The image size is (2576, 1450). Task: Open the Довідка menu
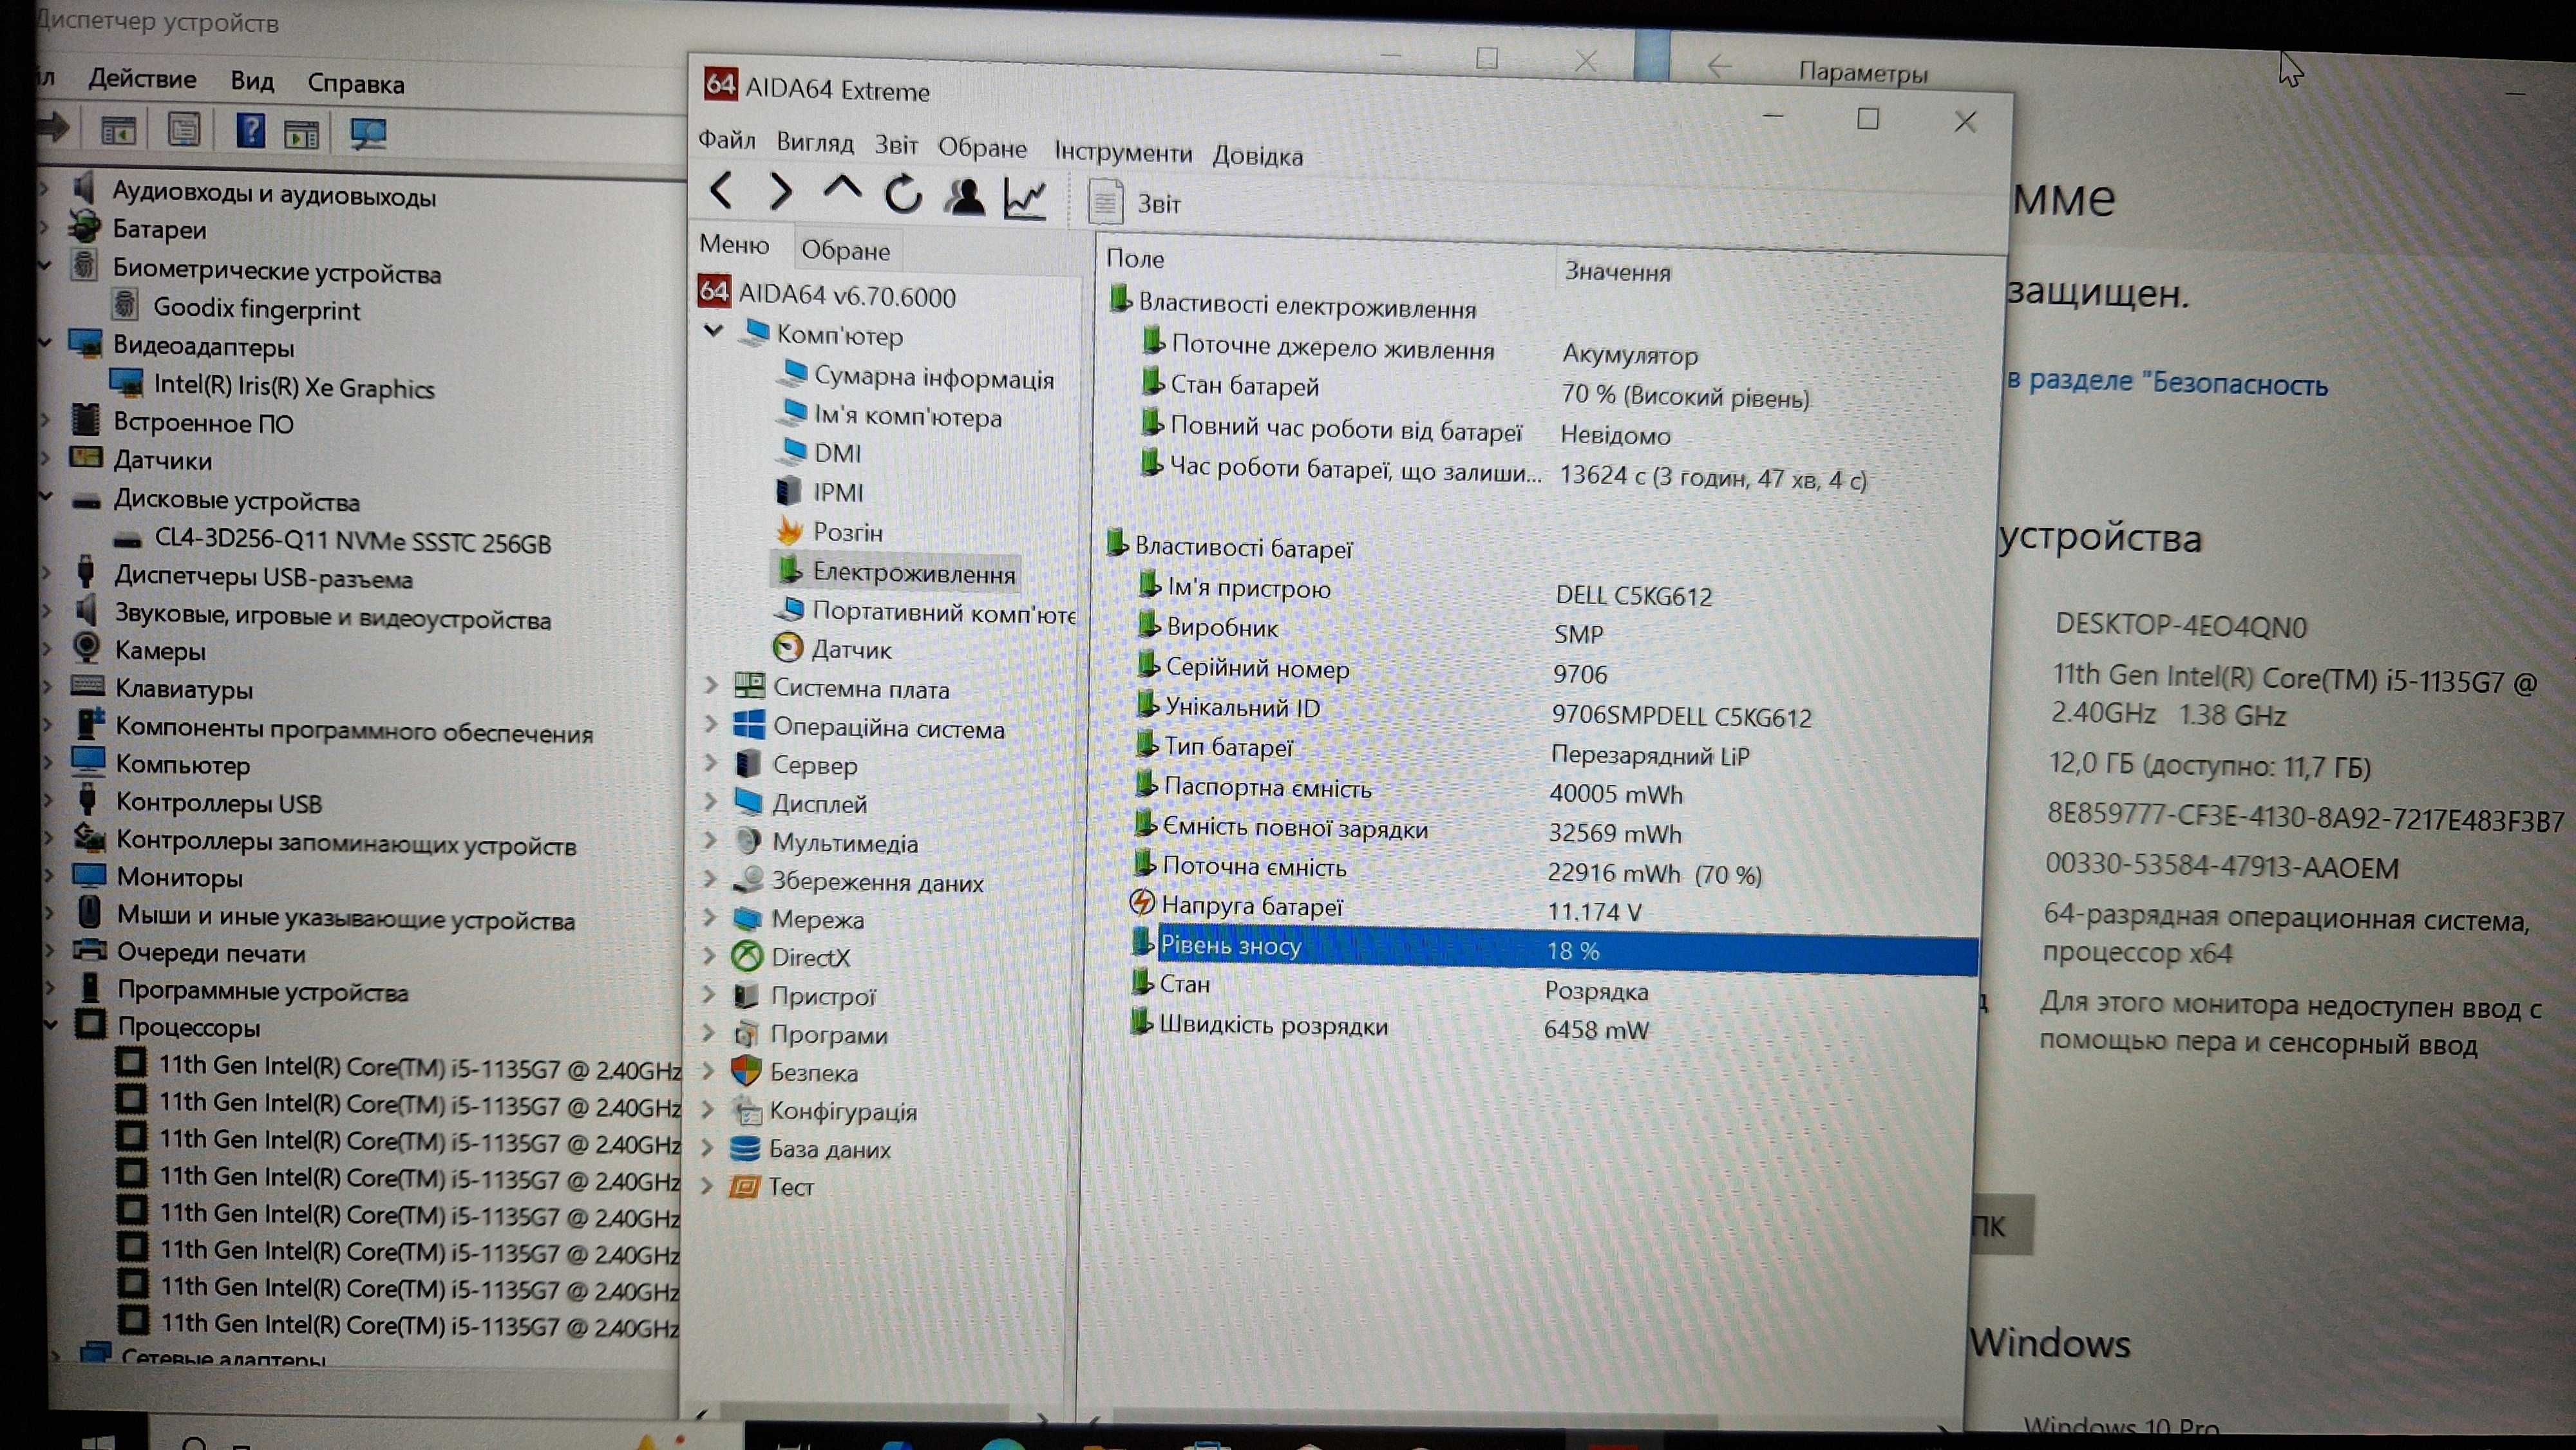click(x=1258, y=155)
